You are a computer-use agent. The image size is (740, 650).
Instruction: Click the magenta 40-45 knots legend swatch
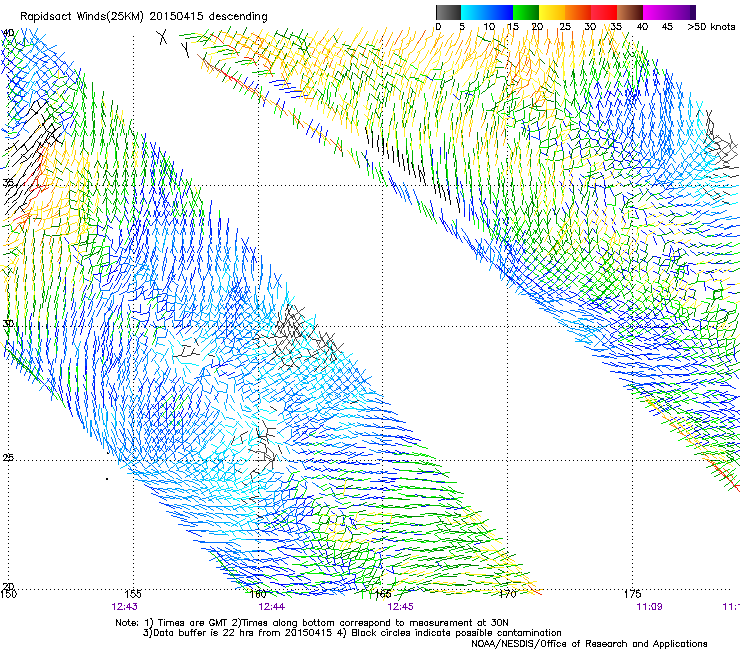(x=656, y=12)
